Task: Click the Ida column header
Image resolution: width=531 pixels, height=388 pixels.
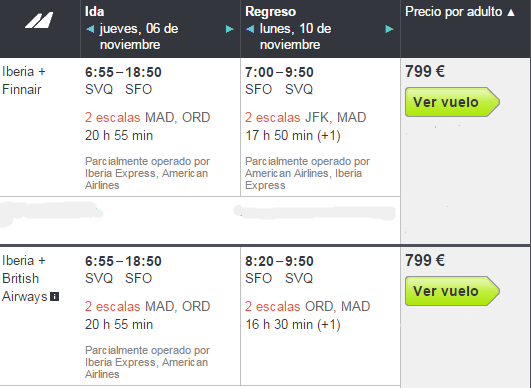Action: [94, 12]
